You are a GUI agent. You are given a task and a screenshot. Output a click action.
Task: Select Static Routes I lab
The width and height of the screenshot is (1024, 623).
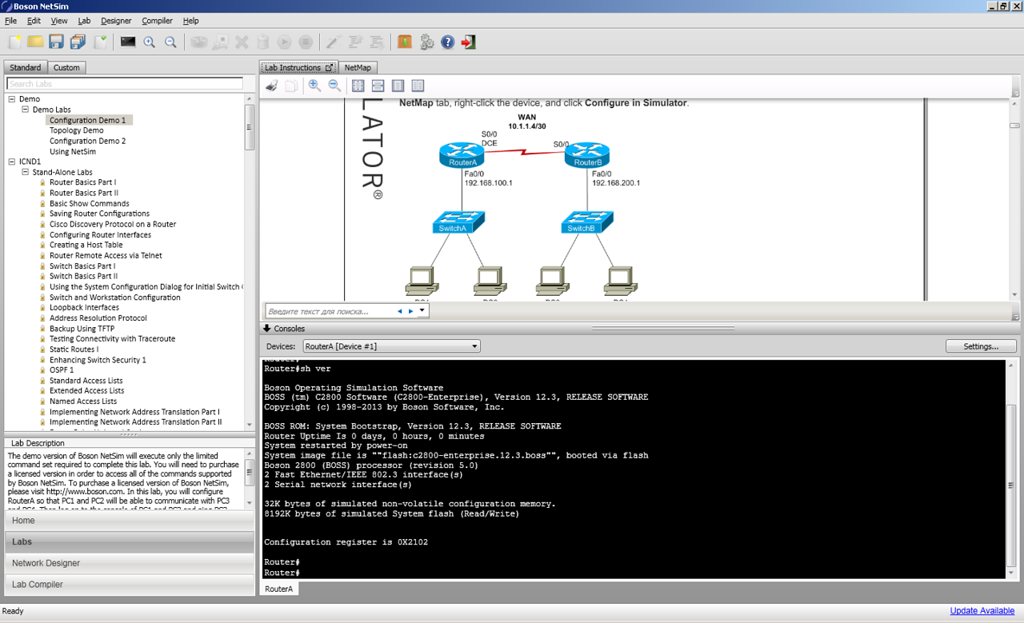point(74,349)
